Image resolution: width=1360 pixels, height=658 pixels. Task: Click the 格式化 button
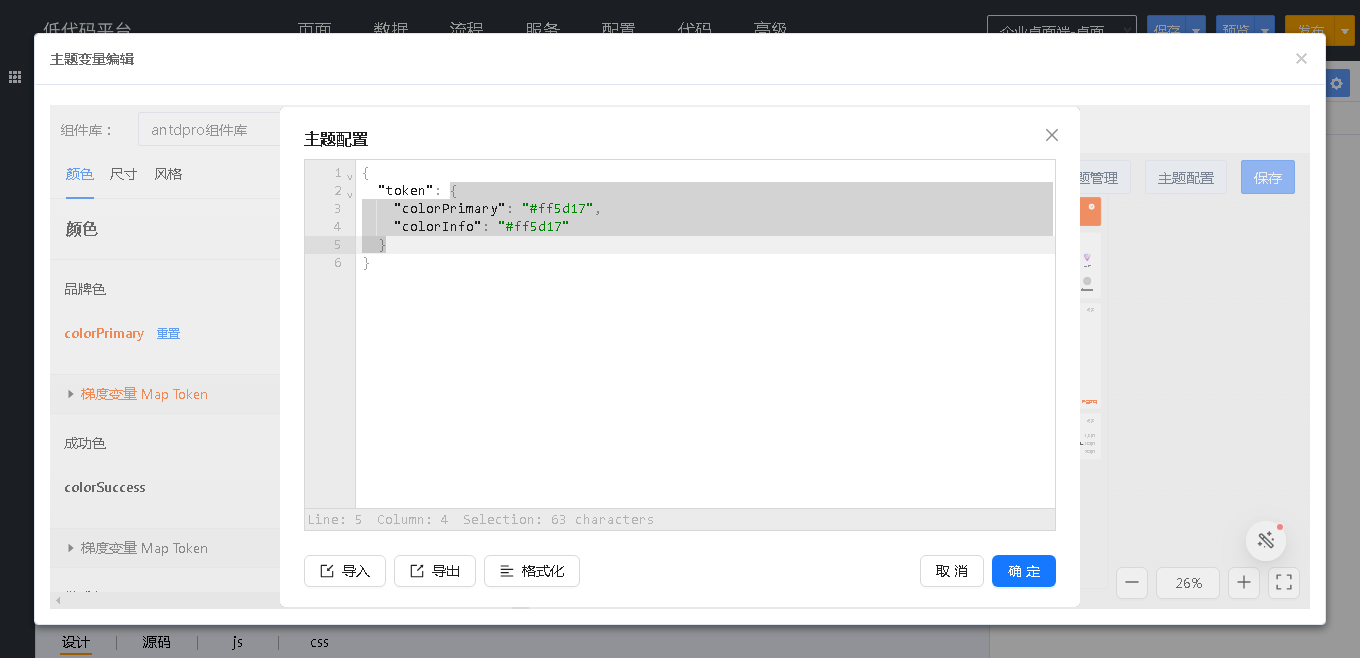point(531,571)
